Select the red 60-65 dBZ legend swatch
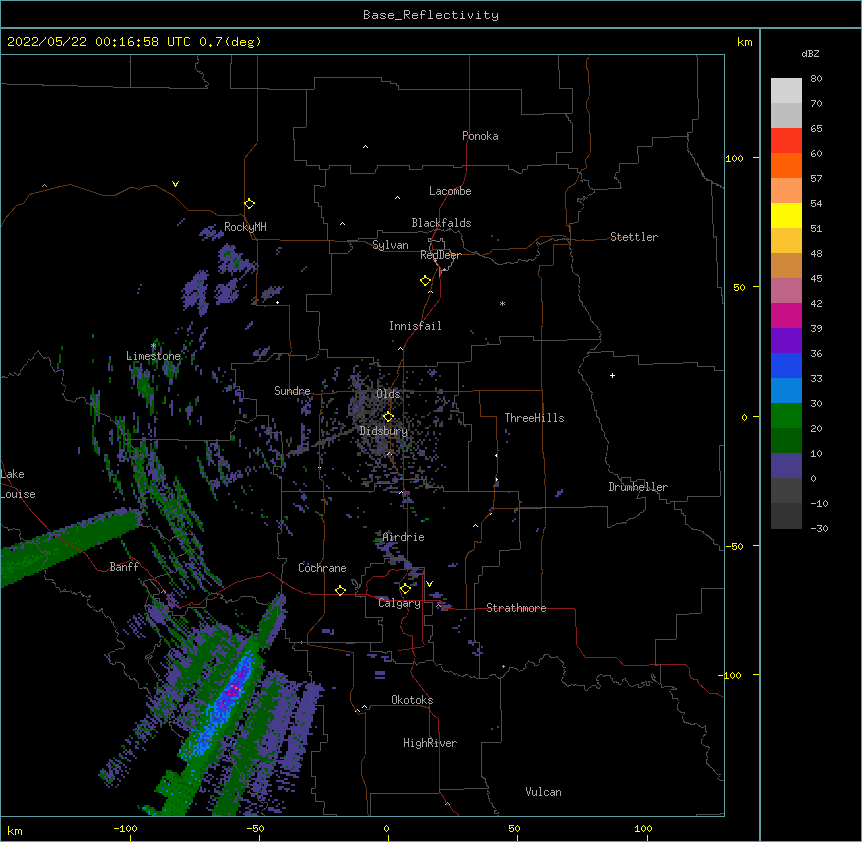This screenshot has height=842, width=862. coord(786,140)
